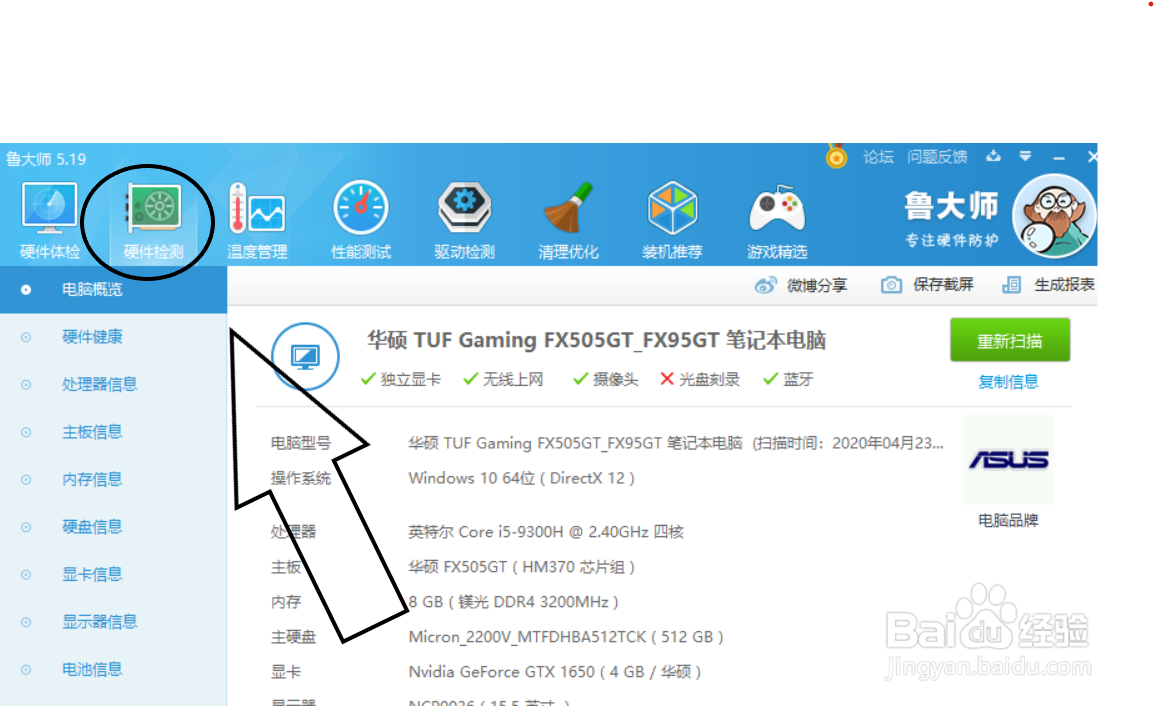Click the 电脑型号 row model value
This screenshot has width=1154, height=706.
(x=676, y=443)
